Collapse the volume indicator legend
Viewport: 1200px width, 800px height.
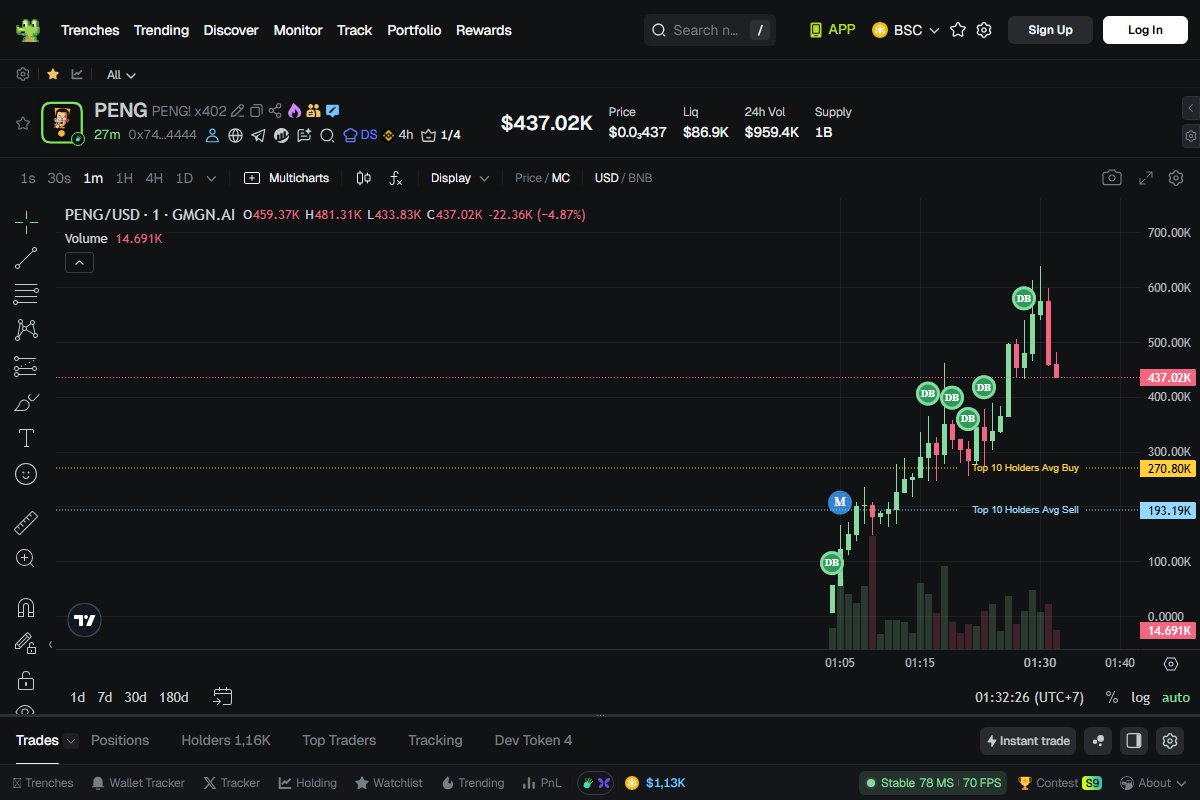pyautogui.click(x=79, y=262)
